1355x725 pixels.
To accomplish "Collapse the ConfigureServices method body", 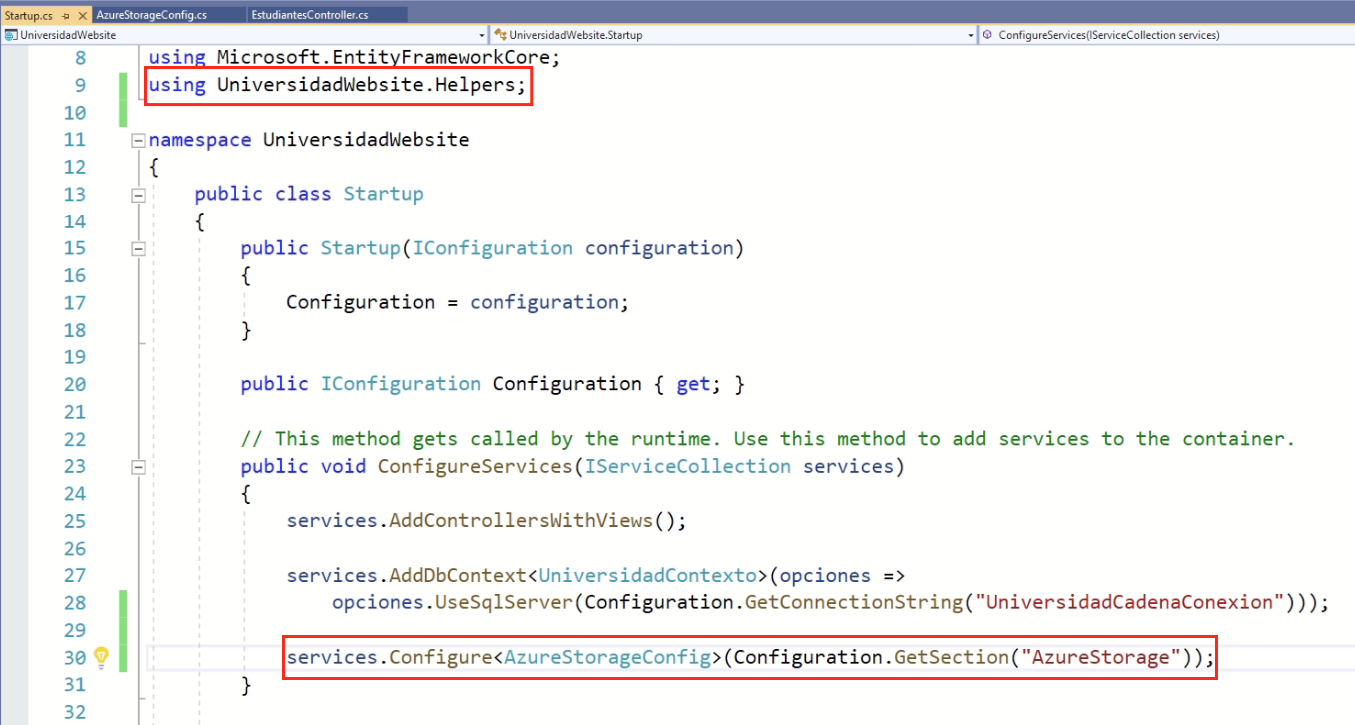I will 138,466.
